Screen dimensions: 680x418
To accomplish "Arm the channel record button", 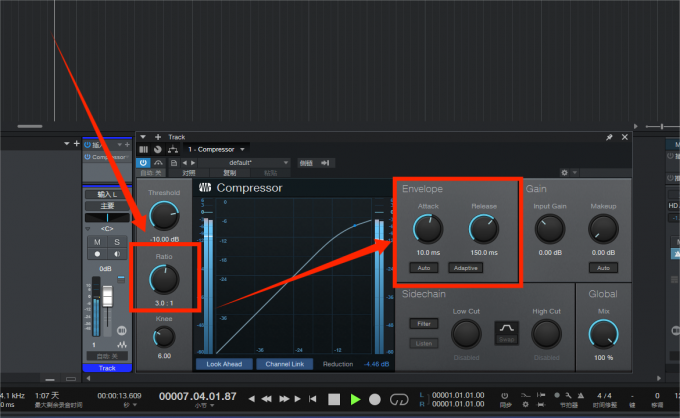I will click(97, 254).
